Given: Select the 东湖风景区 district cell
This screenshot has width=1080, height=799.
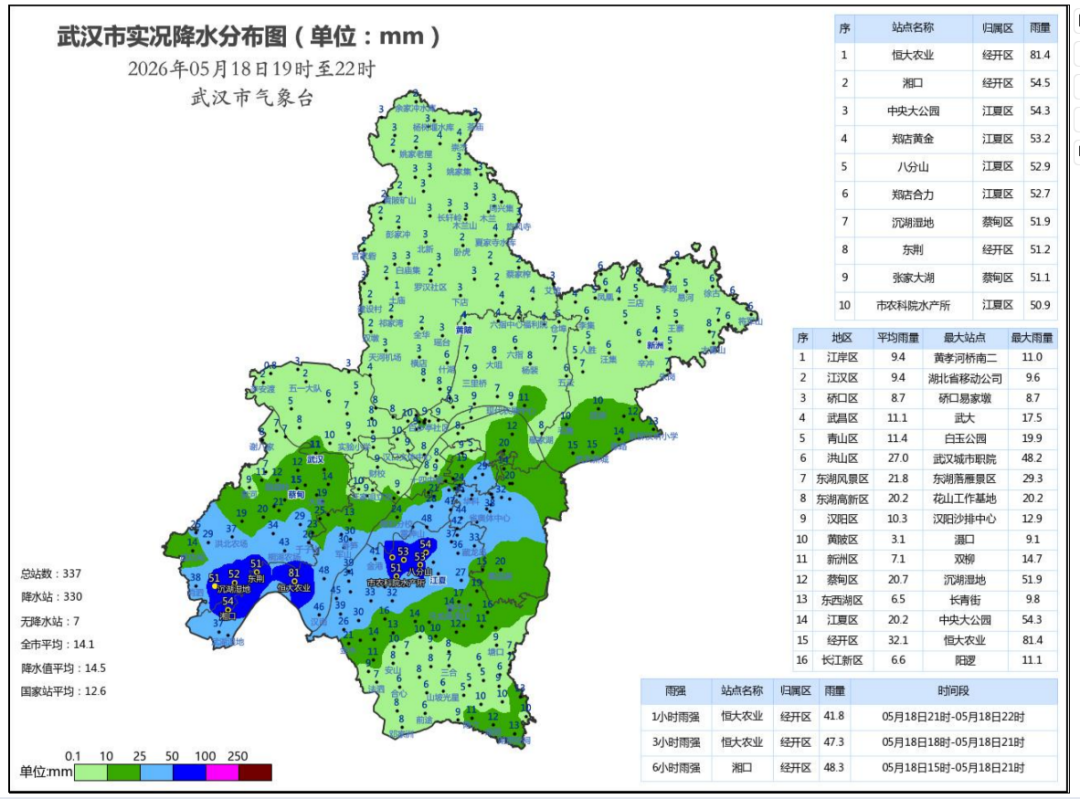Looking at the screenshot, I should pos(842,479).
